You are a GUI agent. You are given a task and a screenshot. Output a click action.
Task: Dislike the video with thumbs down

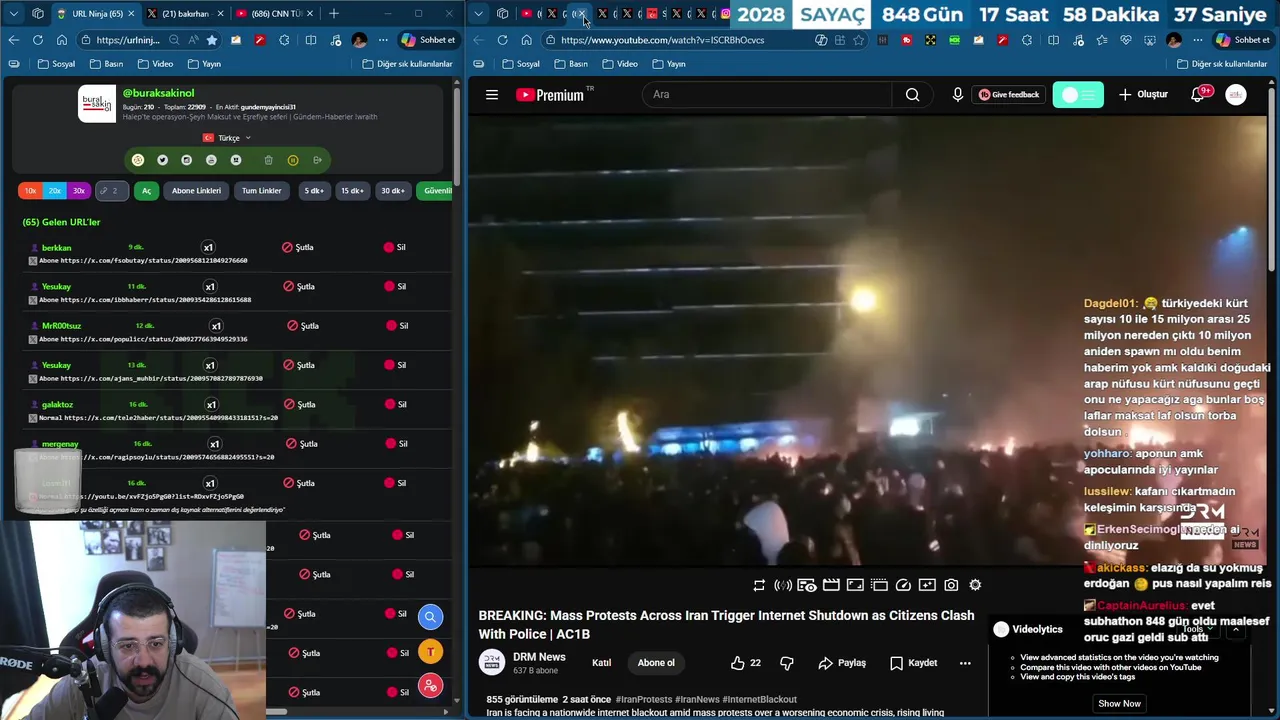click(787, 663)
